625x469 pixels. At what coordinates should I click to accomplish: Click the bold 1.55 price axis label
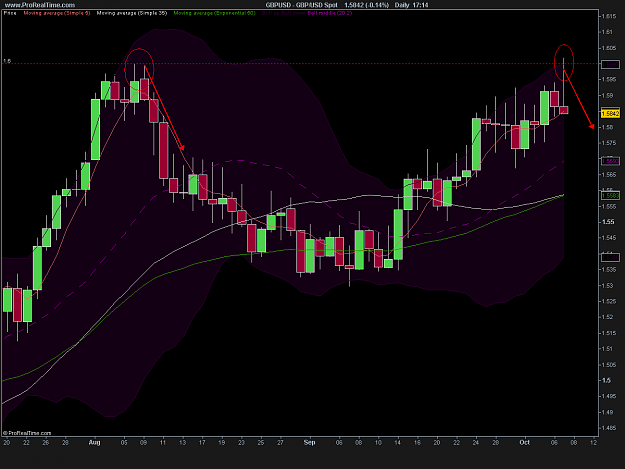click(608, 222)
